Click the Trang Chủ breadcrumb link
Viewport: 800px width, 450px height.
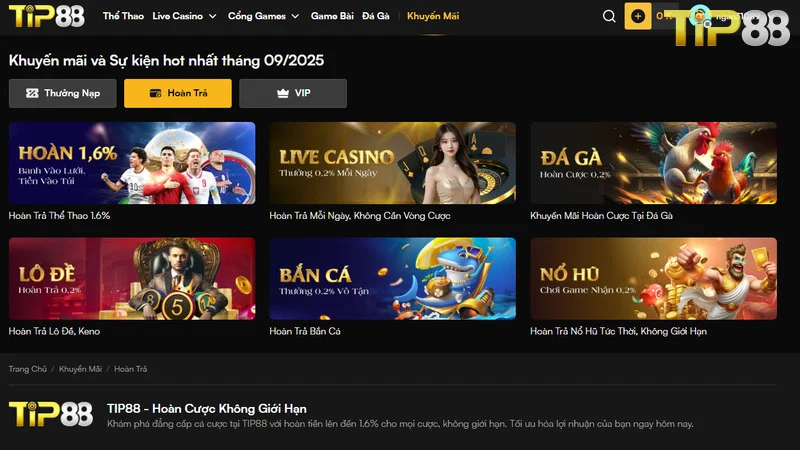28,369
